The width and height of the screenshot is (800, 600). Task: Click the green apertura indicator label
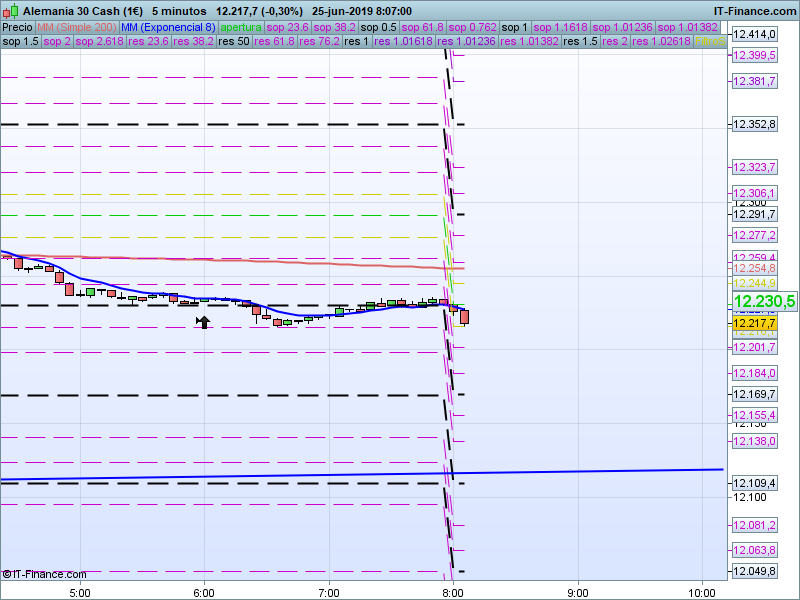(243, 27)
